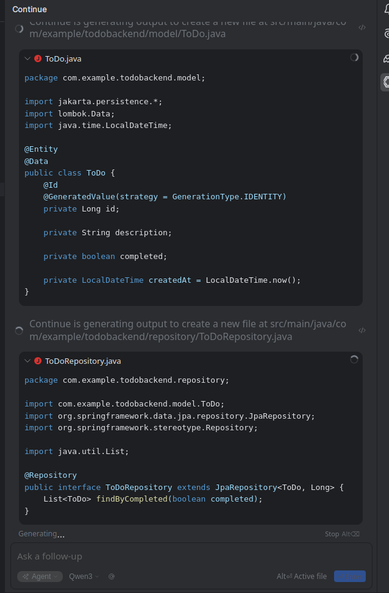Image resolution: width=389 pixels, height=593 pixels.
Task: Click the tools icon next to Qwen3
Action: [112, 576]
